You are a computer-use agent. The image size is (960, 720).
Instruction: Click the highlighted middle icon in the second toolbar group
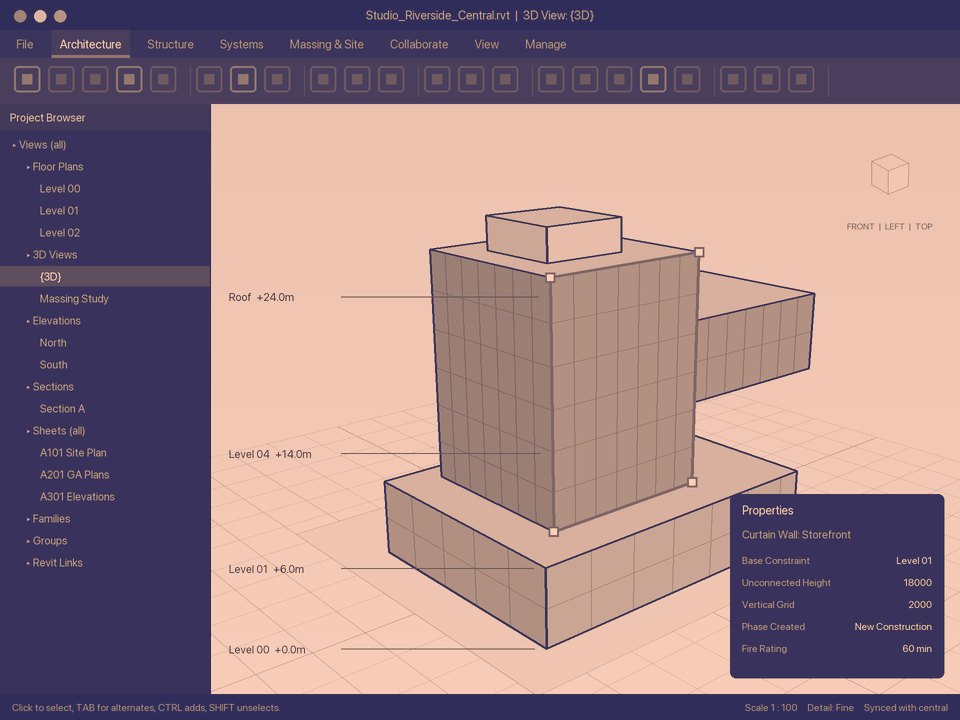pos(243,80)
